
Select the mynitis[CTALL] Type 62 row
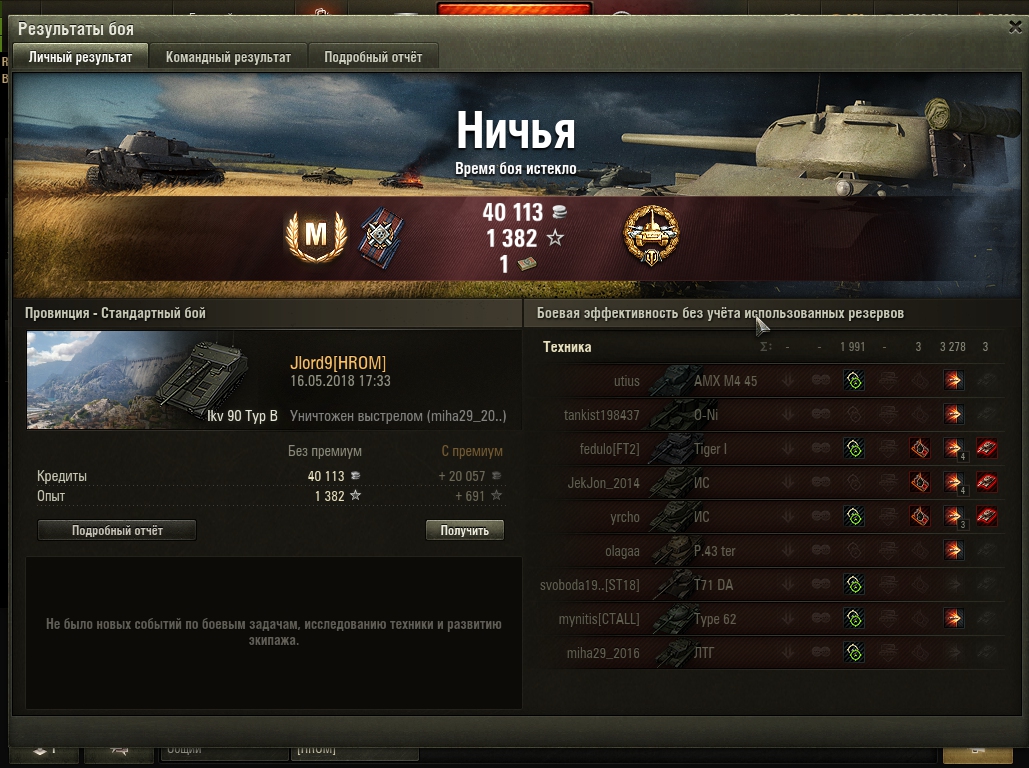tap(771, 618)
